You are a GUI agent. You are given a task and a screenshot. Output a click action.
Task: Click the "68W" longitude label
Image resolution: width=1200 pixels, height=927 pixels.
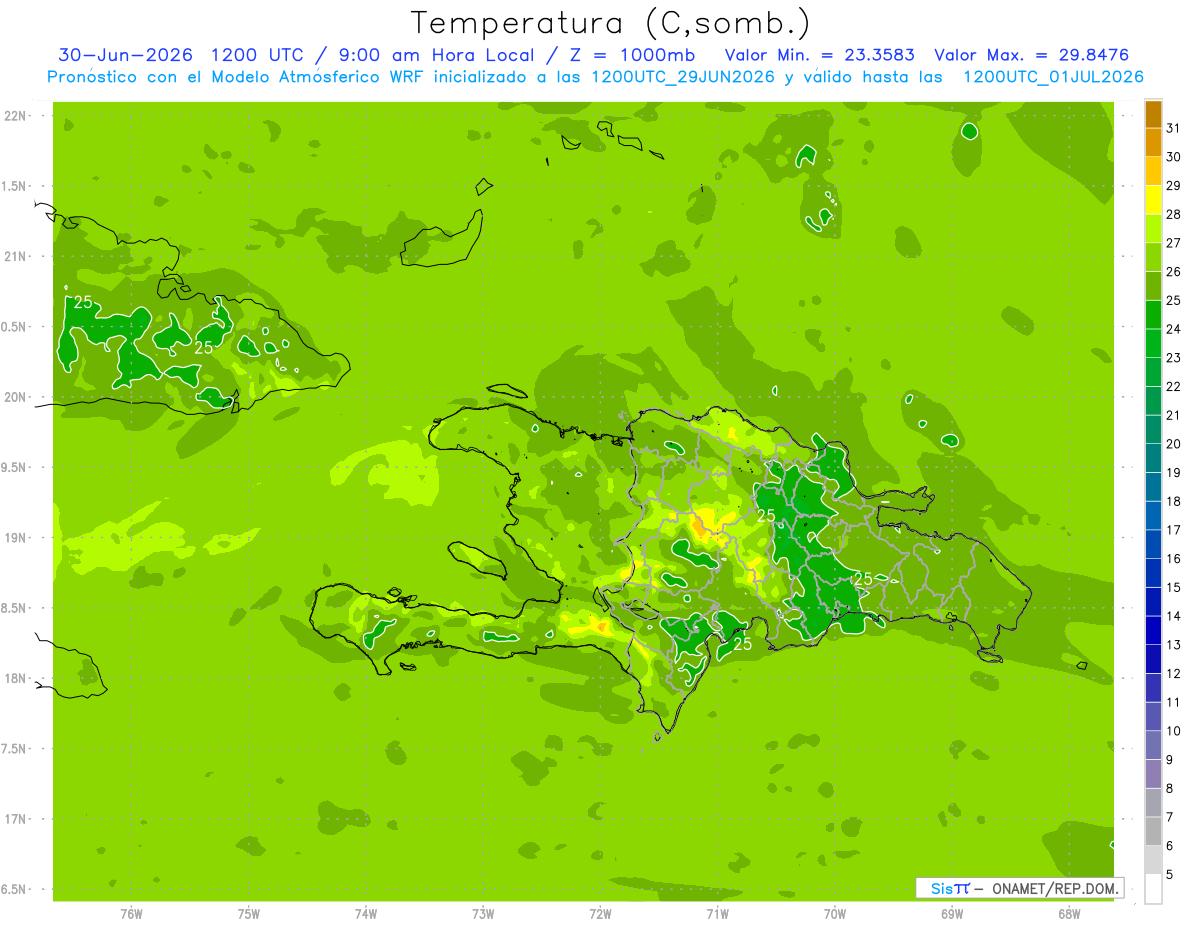point(1069,914)
